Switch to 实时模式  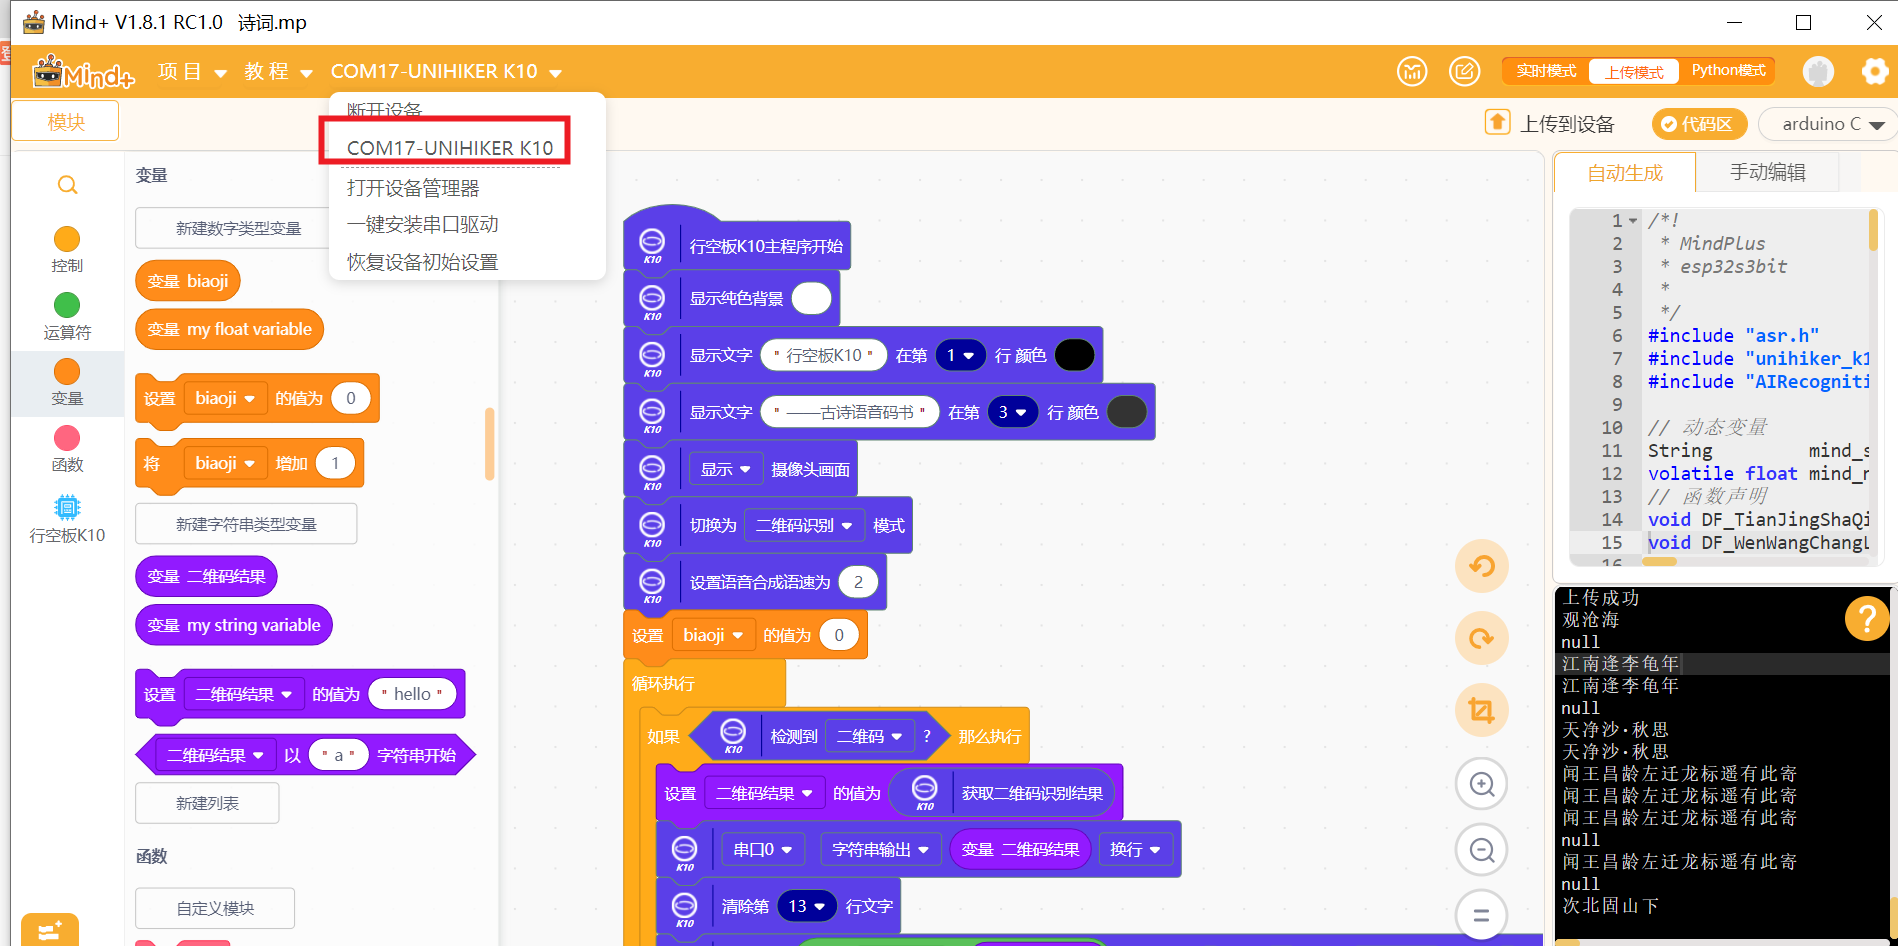pos(1546,71)
